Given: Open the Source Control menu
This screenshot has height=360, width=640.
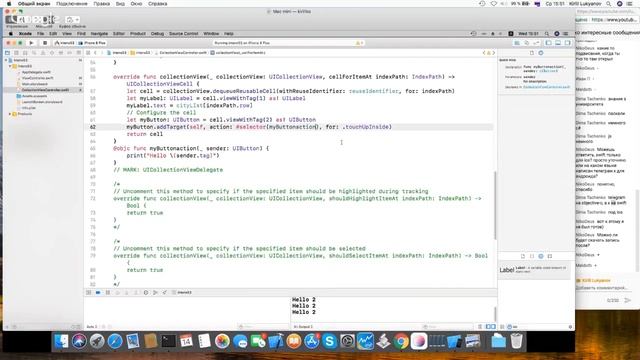Looking at the screenshot, I should (x=183, y=34).
